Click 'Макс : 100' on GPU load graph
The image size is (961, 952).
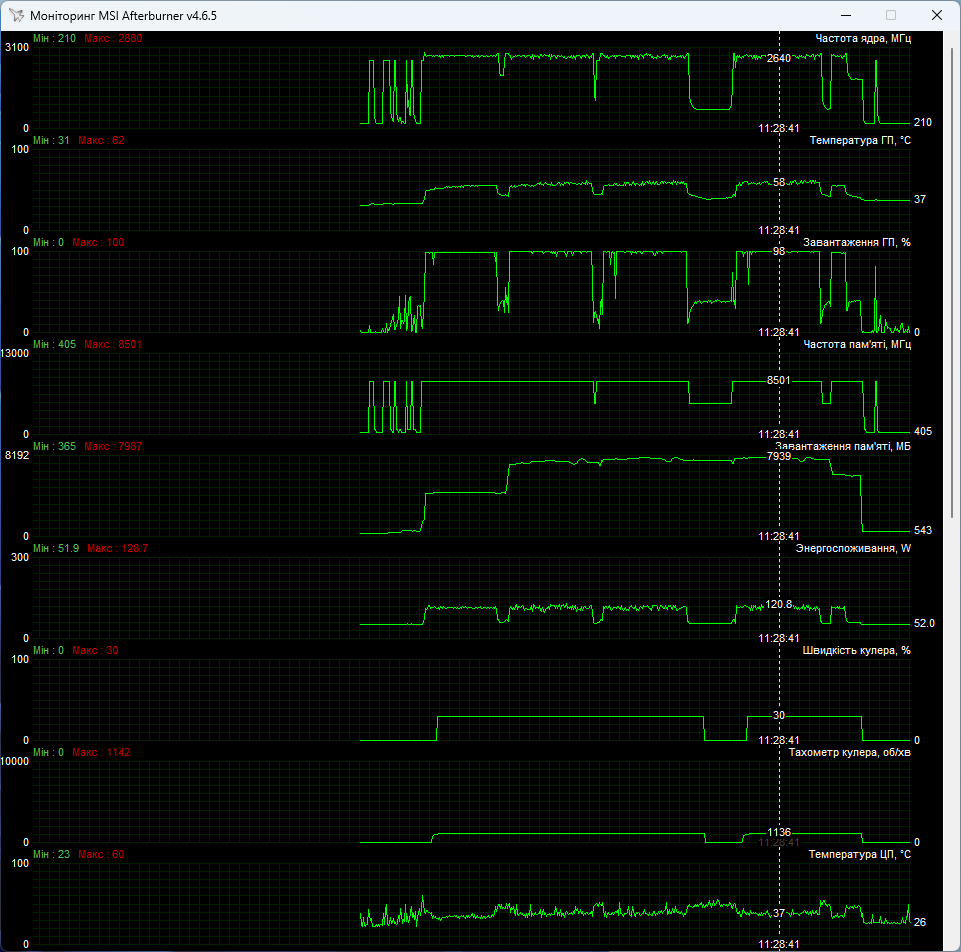pos(98,243)
